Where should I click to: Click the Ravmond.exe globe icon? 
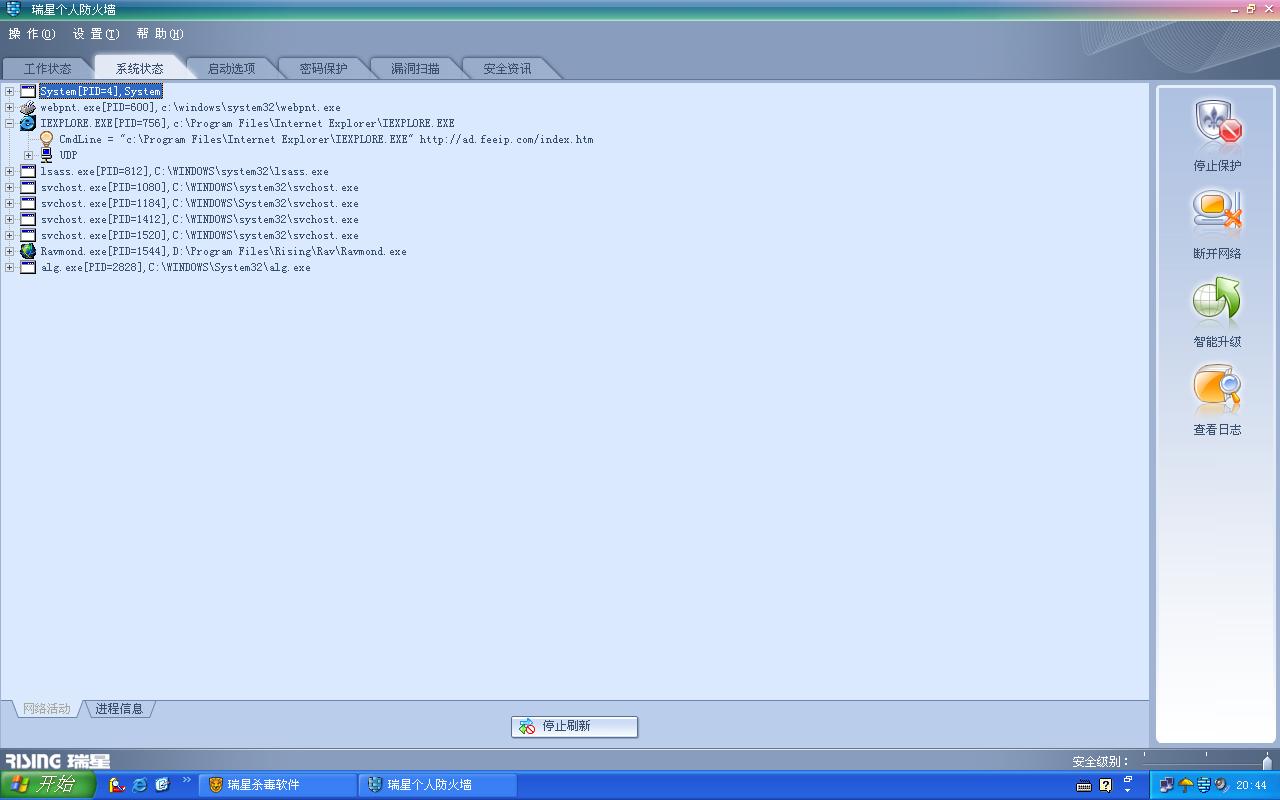tap(28, 251)
